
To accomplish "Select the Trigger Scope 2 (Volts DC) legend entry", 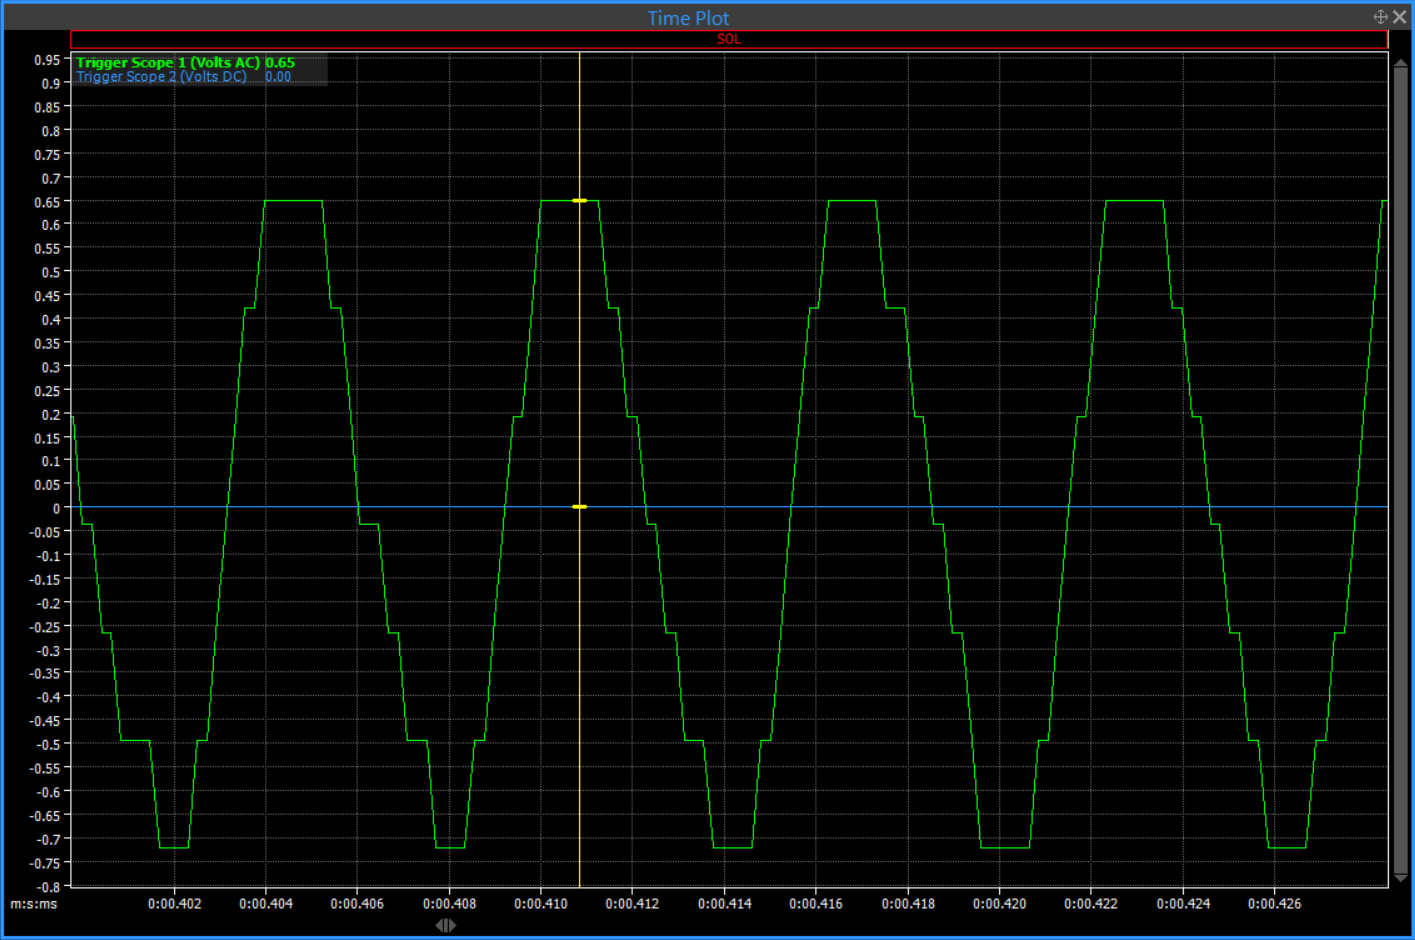I will (x=161, y=77).
